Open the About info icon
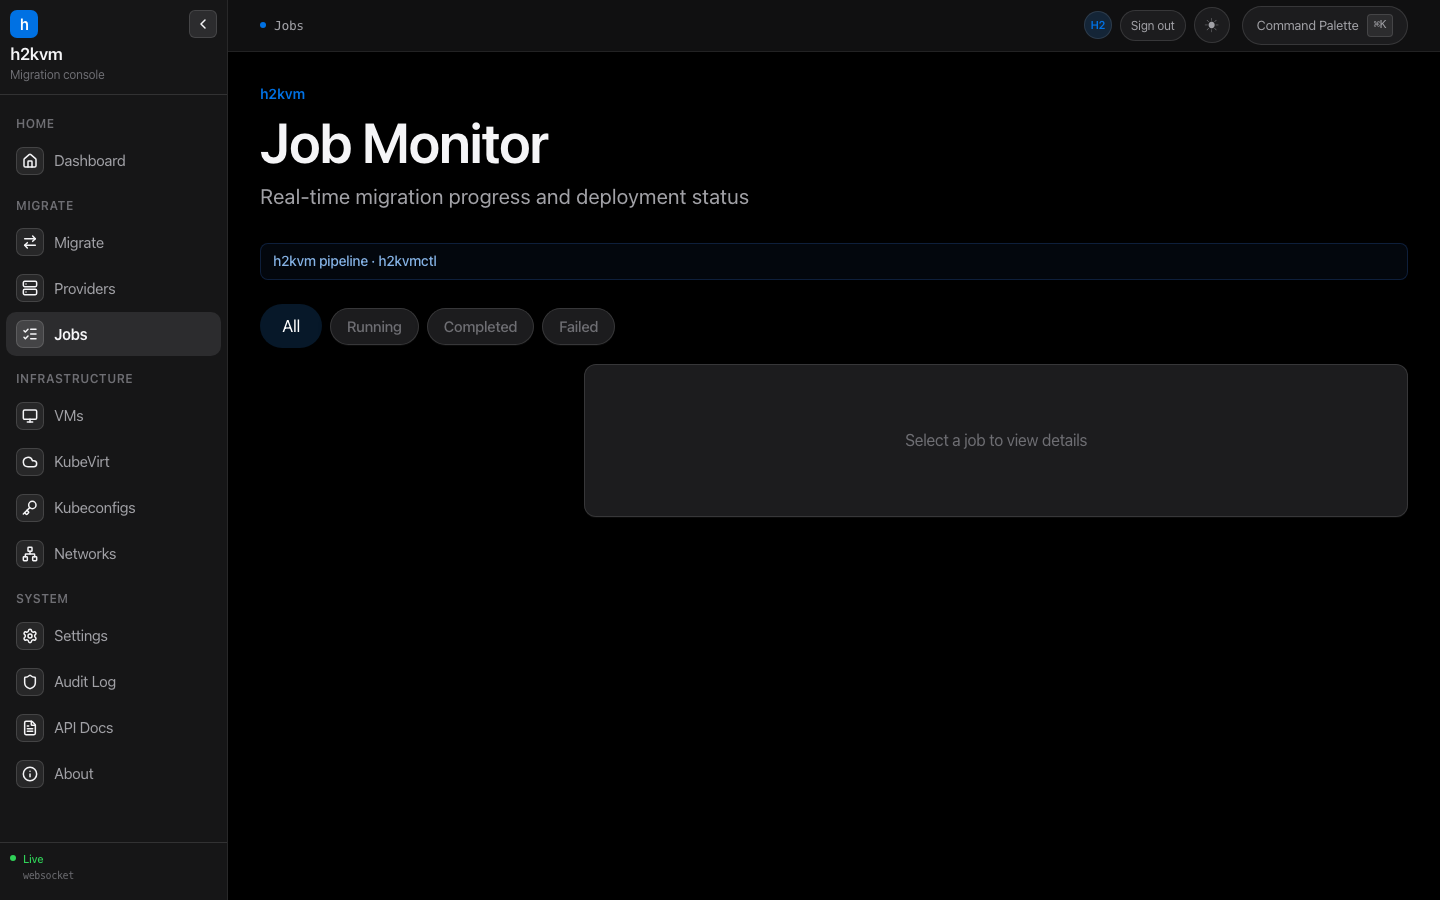The width and height of the screenshot is (1440, 900). pyautogui.click(x=30, y=774)
